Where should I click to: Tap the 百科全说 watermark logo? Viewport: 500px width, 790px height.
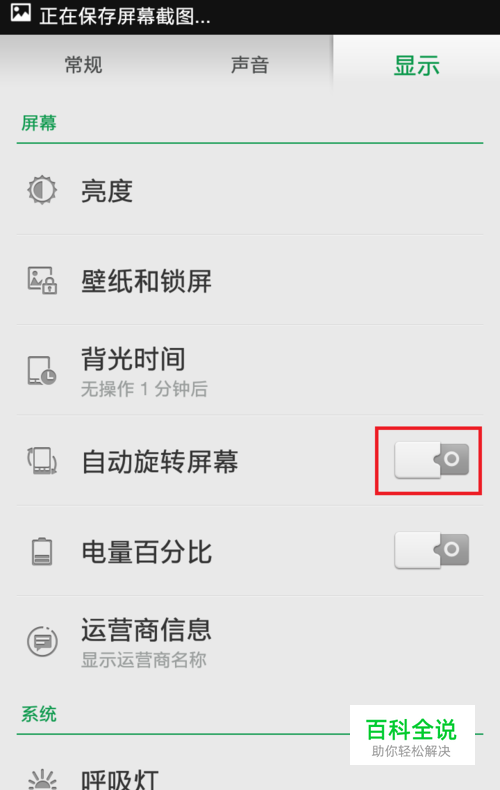tap(412, 735)
